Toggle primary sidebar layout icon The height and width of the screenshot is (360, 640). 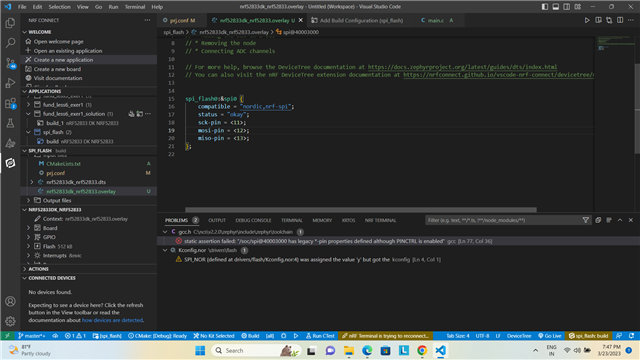tap(545, 7)
